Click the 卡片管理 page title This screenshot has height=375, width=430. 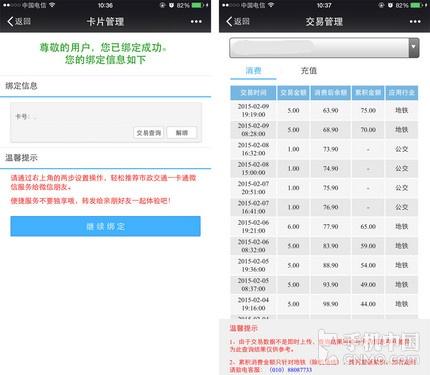(x=105, y=22)
